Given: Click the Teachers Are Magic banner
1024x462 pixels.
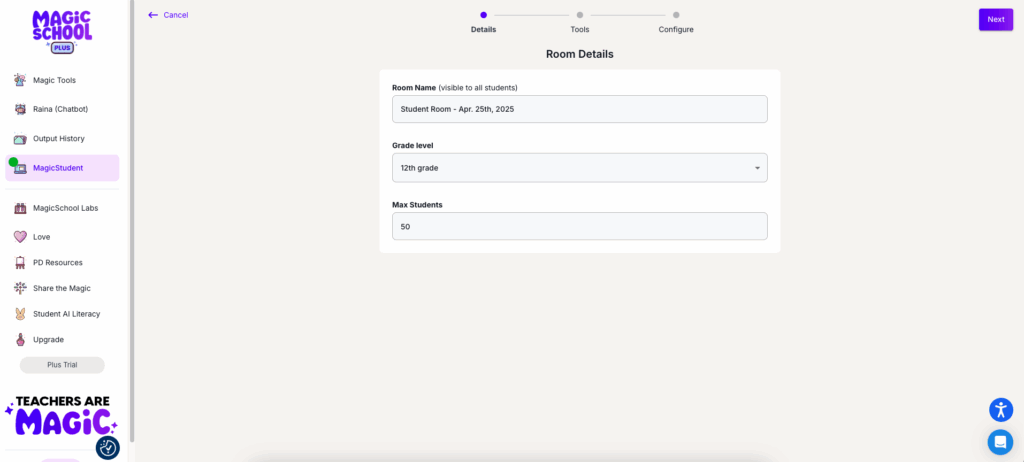Looking at the screenshot, I should [61, 415].
